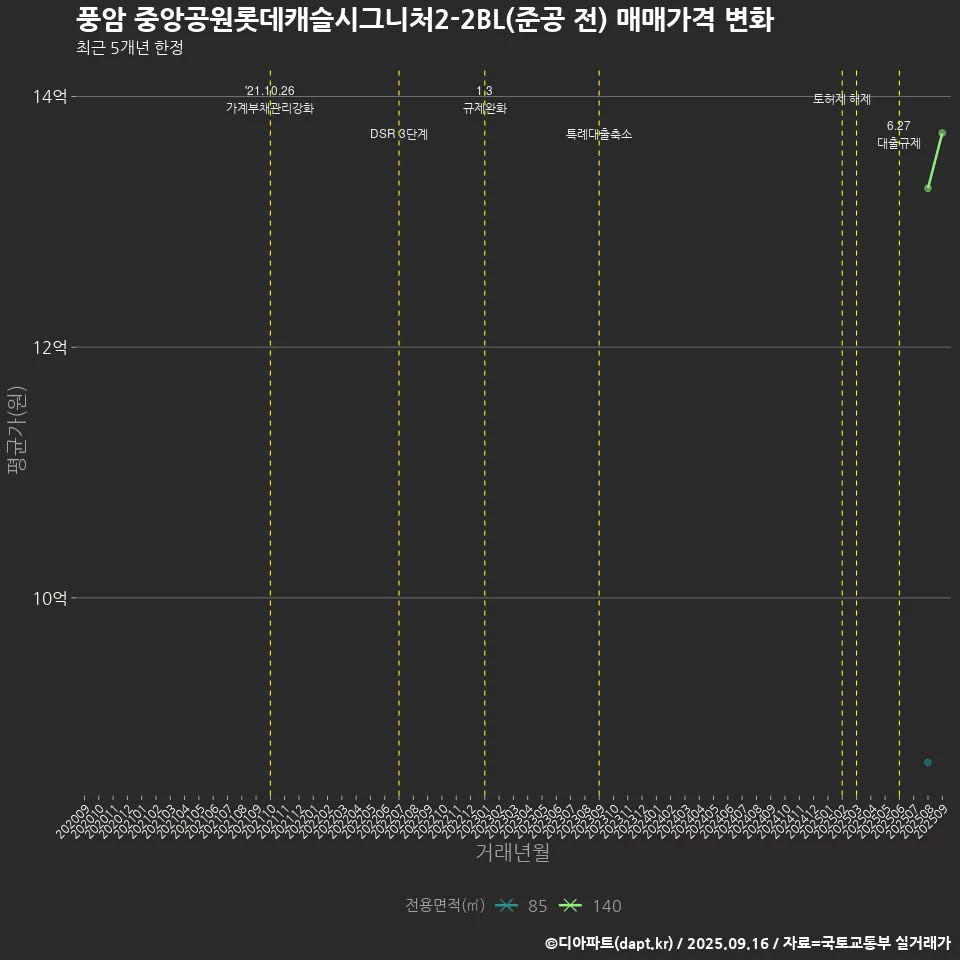Click the subtitle 최근 5개년 한정

coord(130,48)
